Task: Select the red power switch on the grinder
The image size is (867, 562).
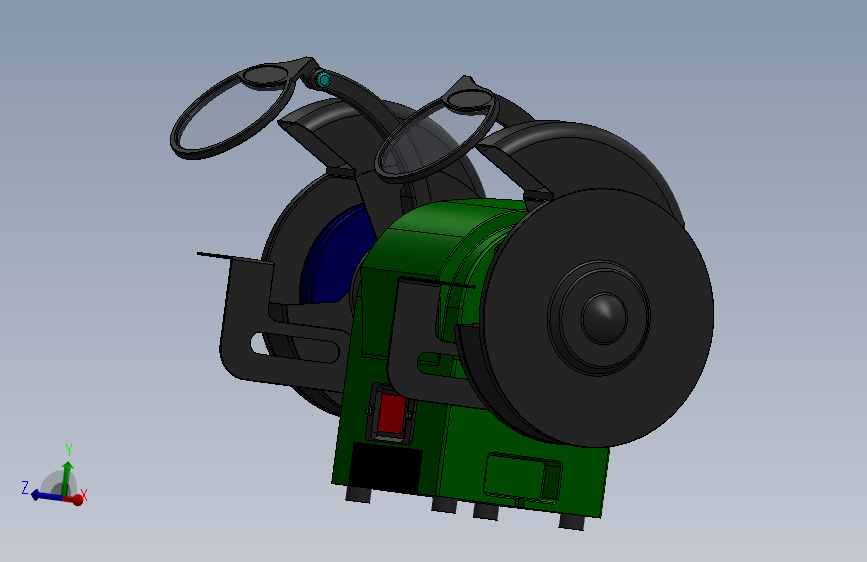Action: click(391, 413)
